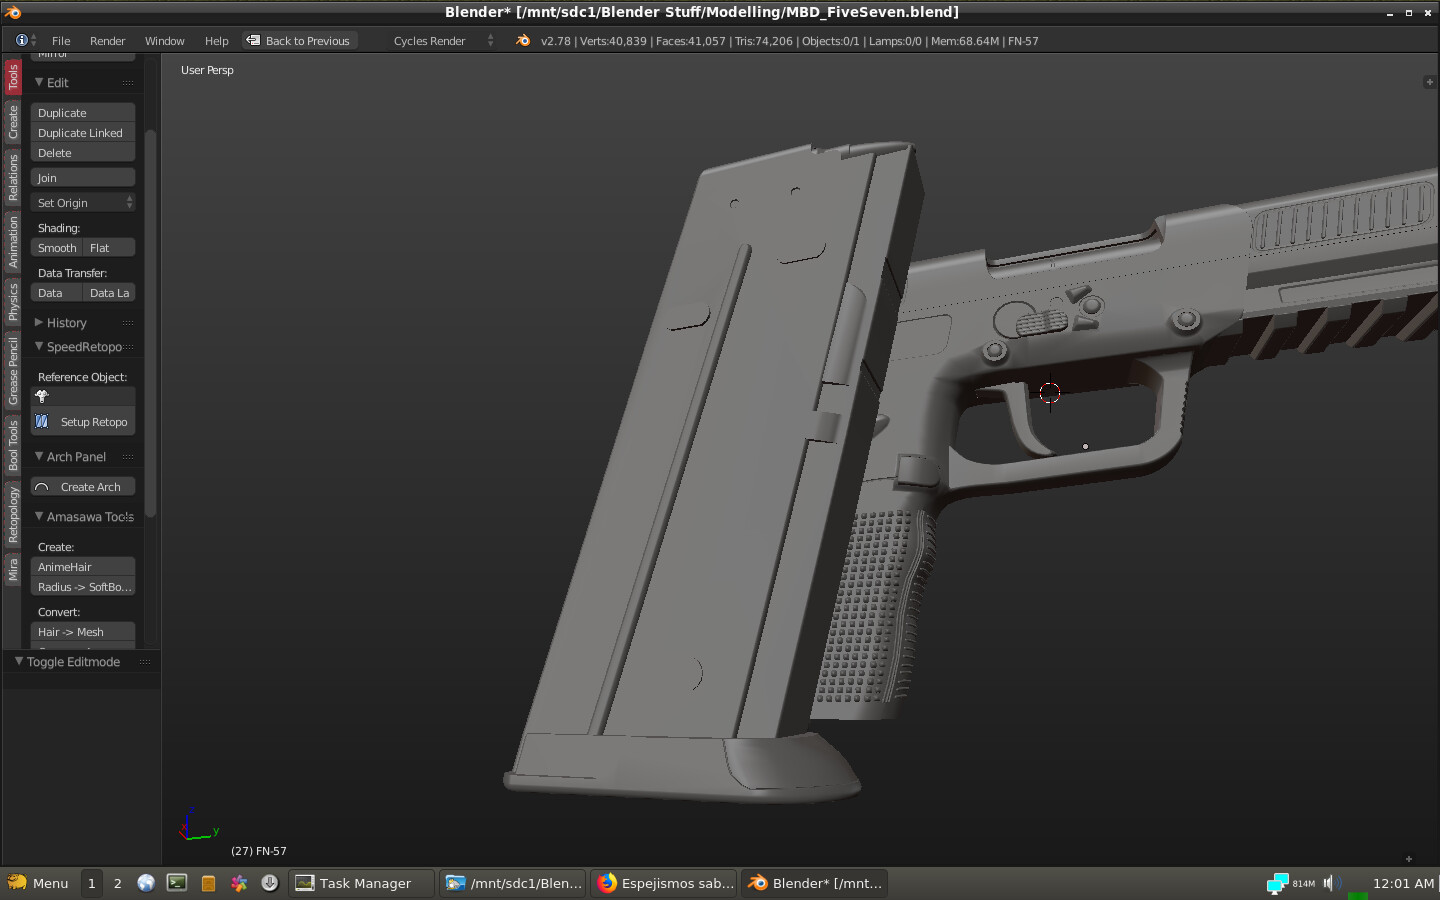Collapse the Arch Panel section
Screen dimensions: 1440x900
[39, 457]
